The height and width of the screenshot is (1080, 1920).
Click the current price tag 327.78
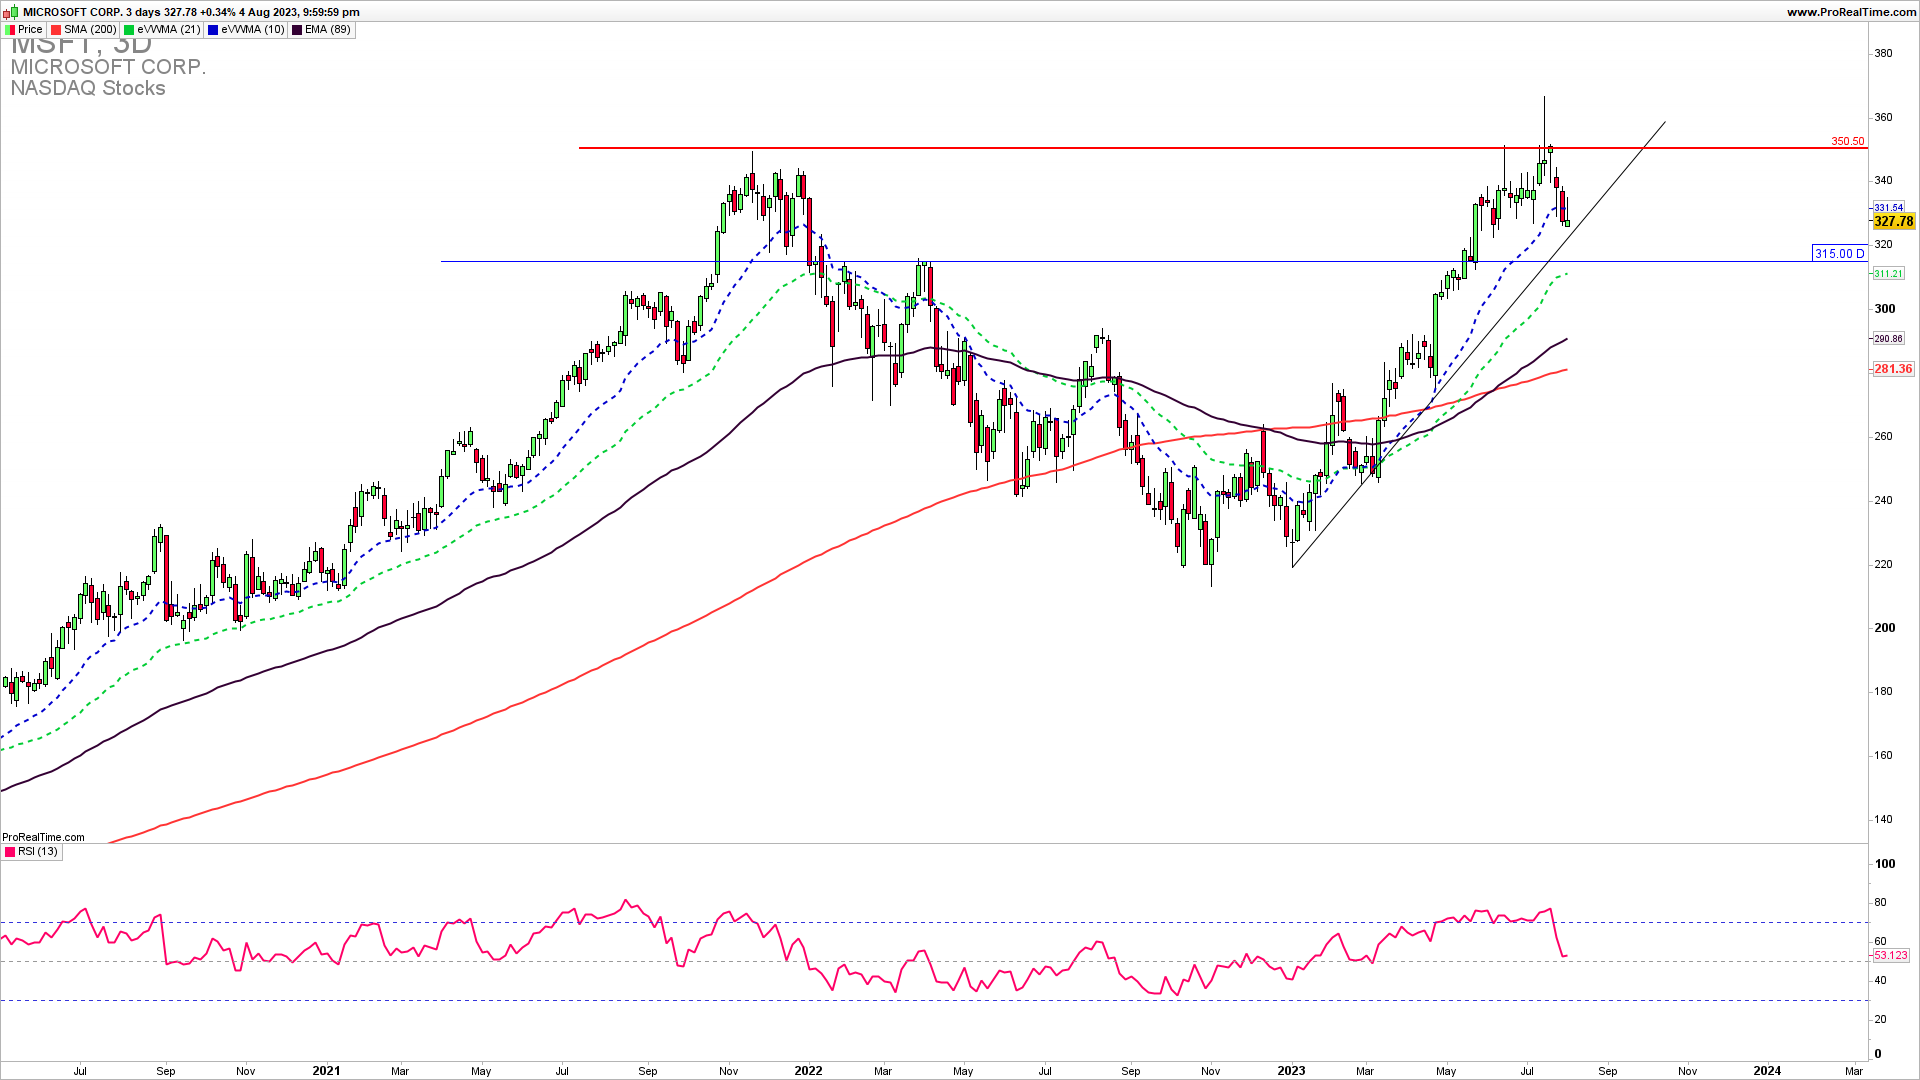click(1893, 222)
